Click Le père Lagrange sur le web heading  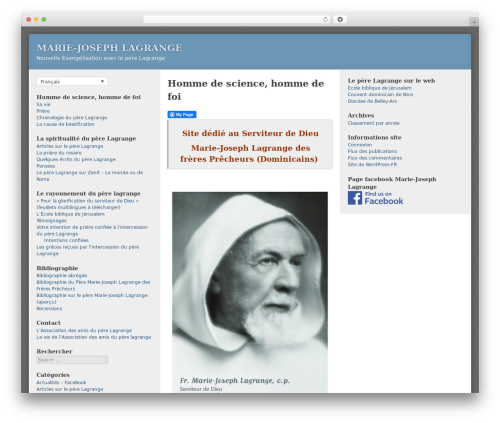coord(391,81)
